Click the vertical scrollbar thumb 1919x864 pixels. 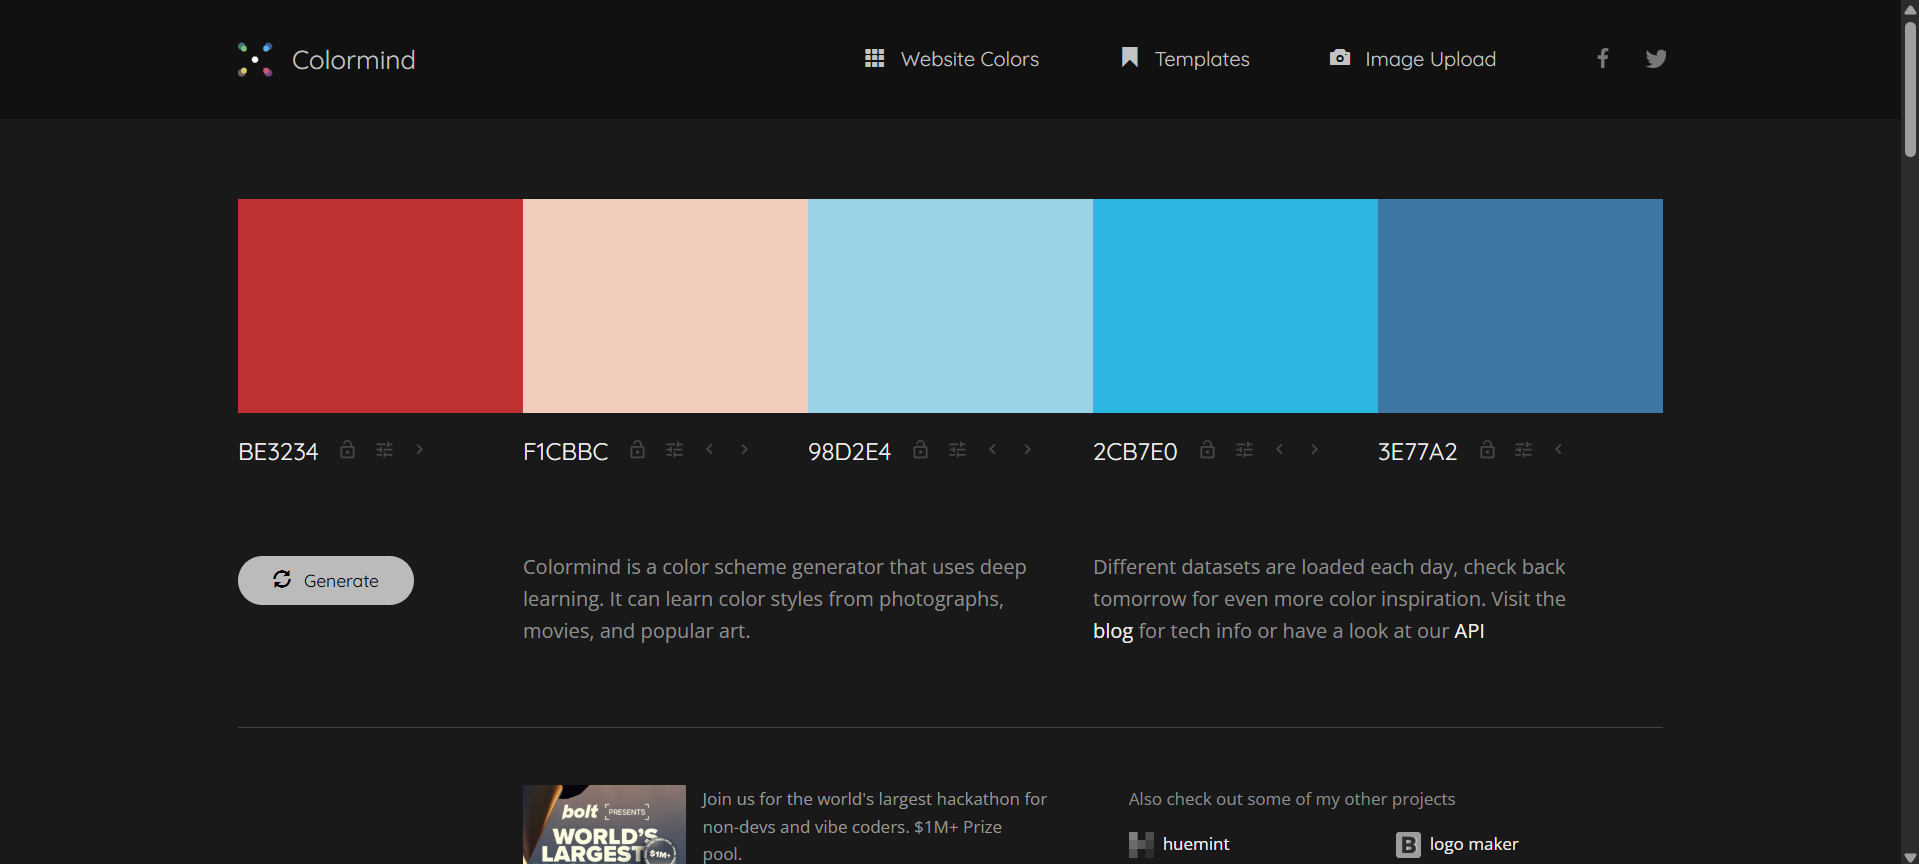click(x=1910, y=88)
